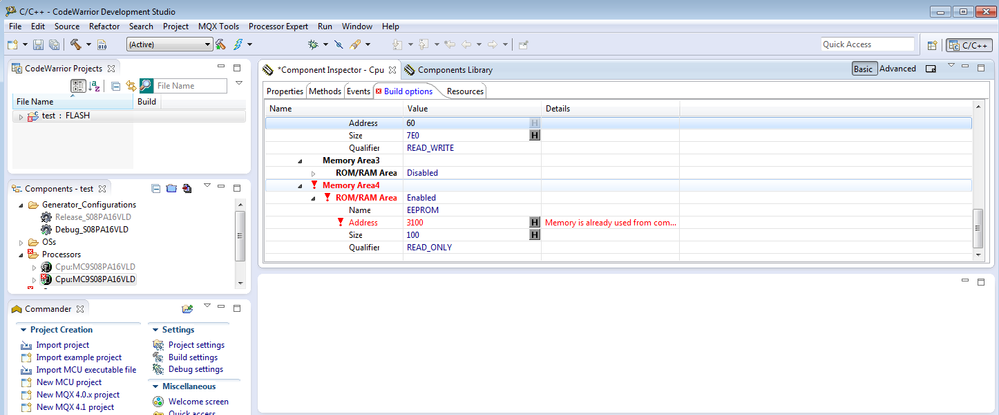Click the File Name search magnifier icon
Image resolution: width=999 pixels, height=415 pixels.
[147, 85]
